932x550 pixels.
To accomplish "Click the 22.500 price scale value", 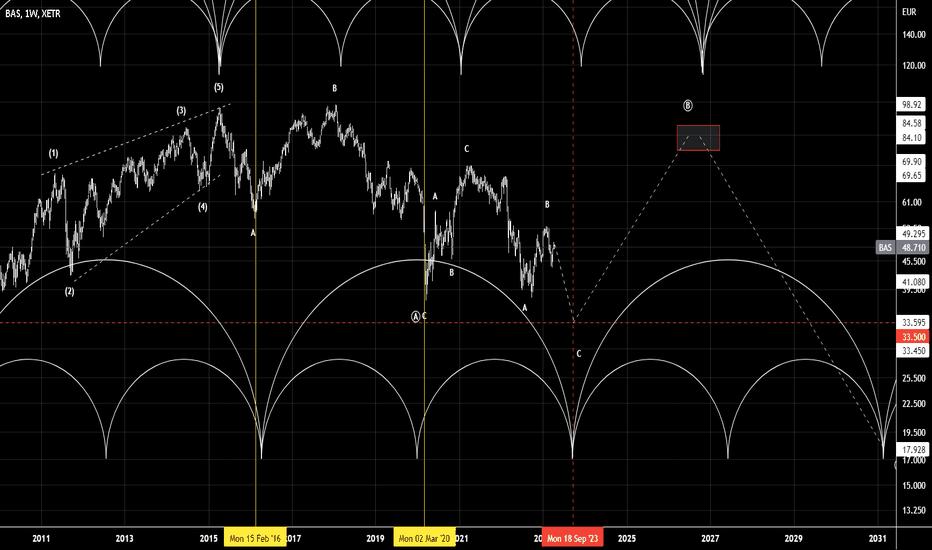I will point(914,404).
